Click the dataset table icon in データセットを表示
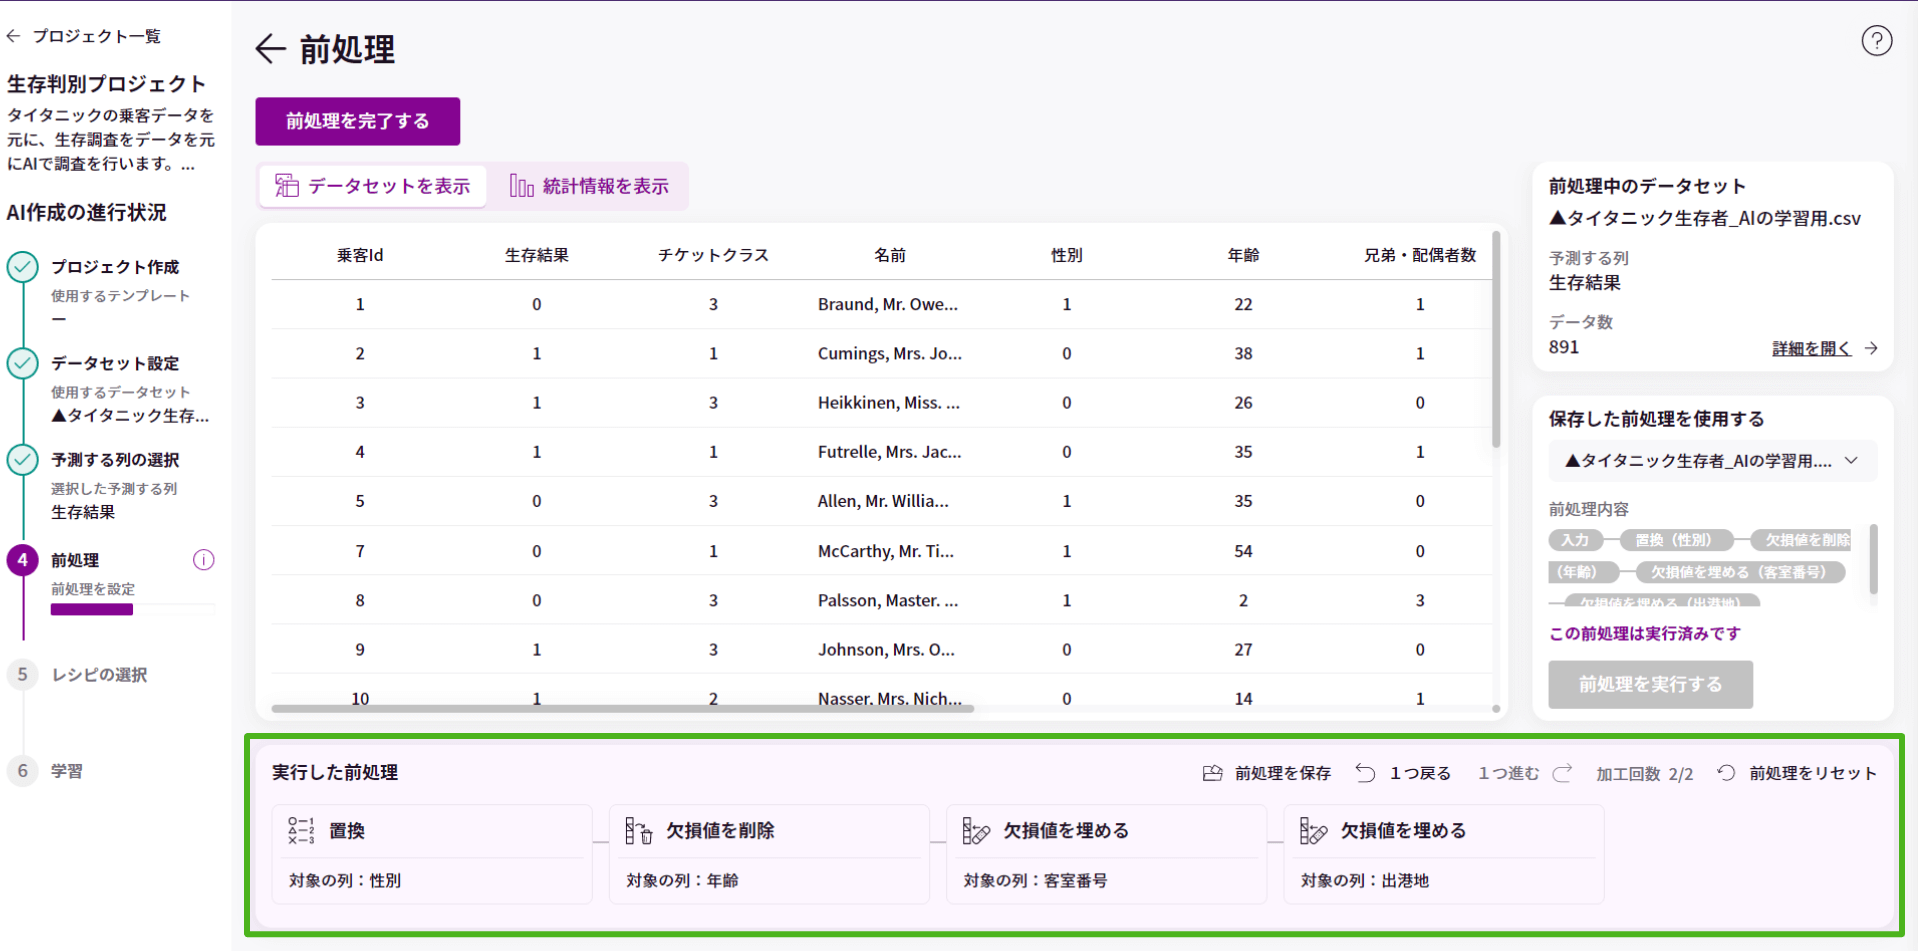This screenshot has height=951, width=1918. coord(287,186)
